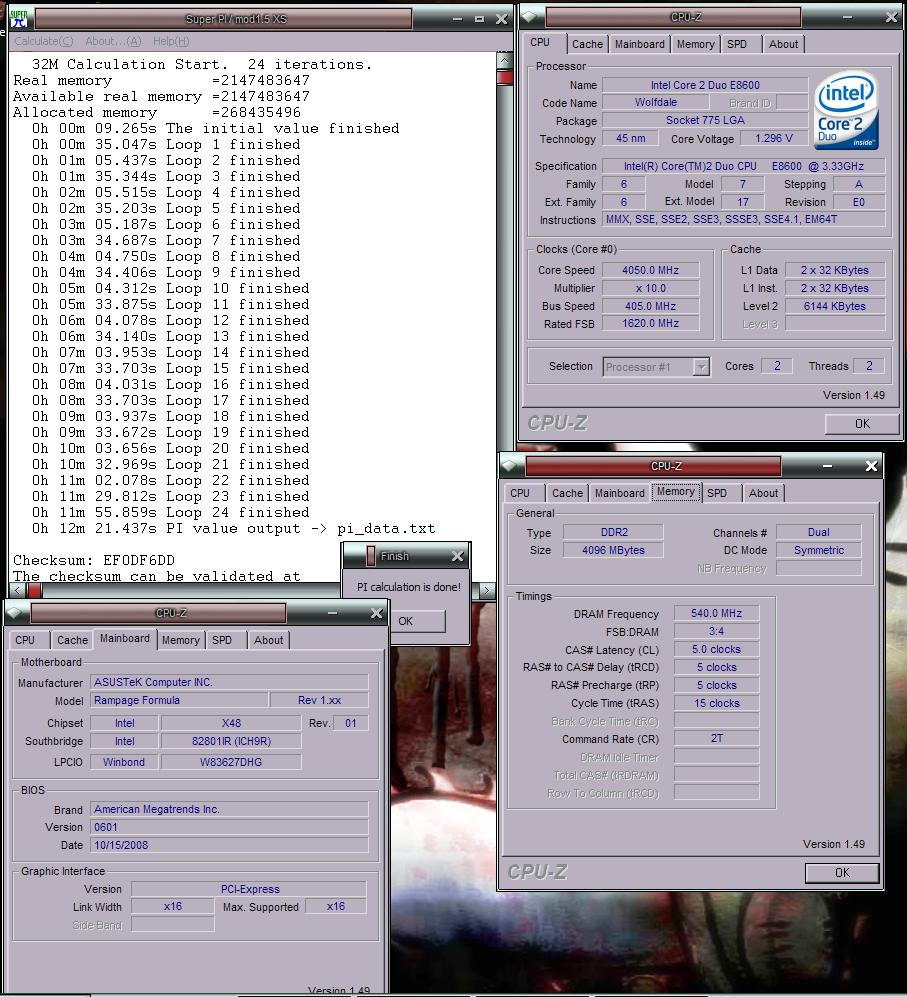The image size is (907, 997).
Task: Minimize the Super PI window
Action: click(x=457, y=19)
